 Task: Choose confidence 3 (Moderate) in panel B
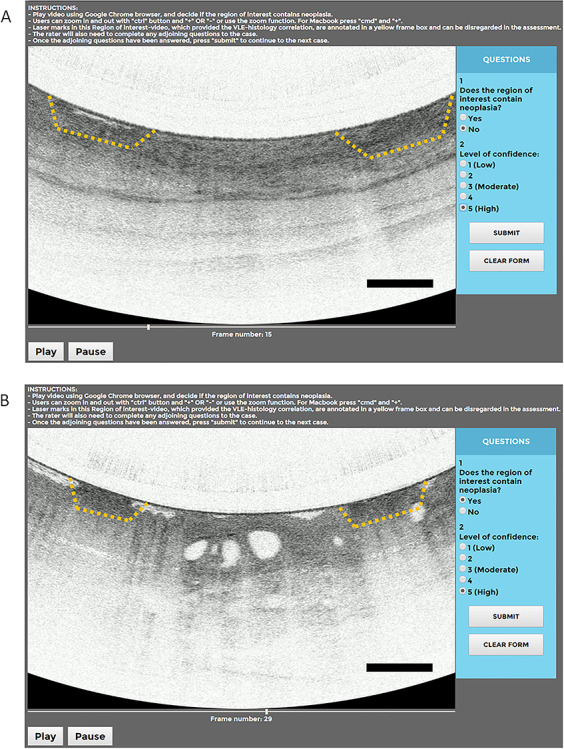pyautogui.click(x=462, y=569)
